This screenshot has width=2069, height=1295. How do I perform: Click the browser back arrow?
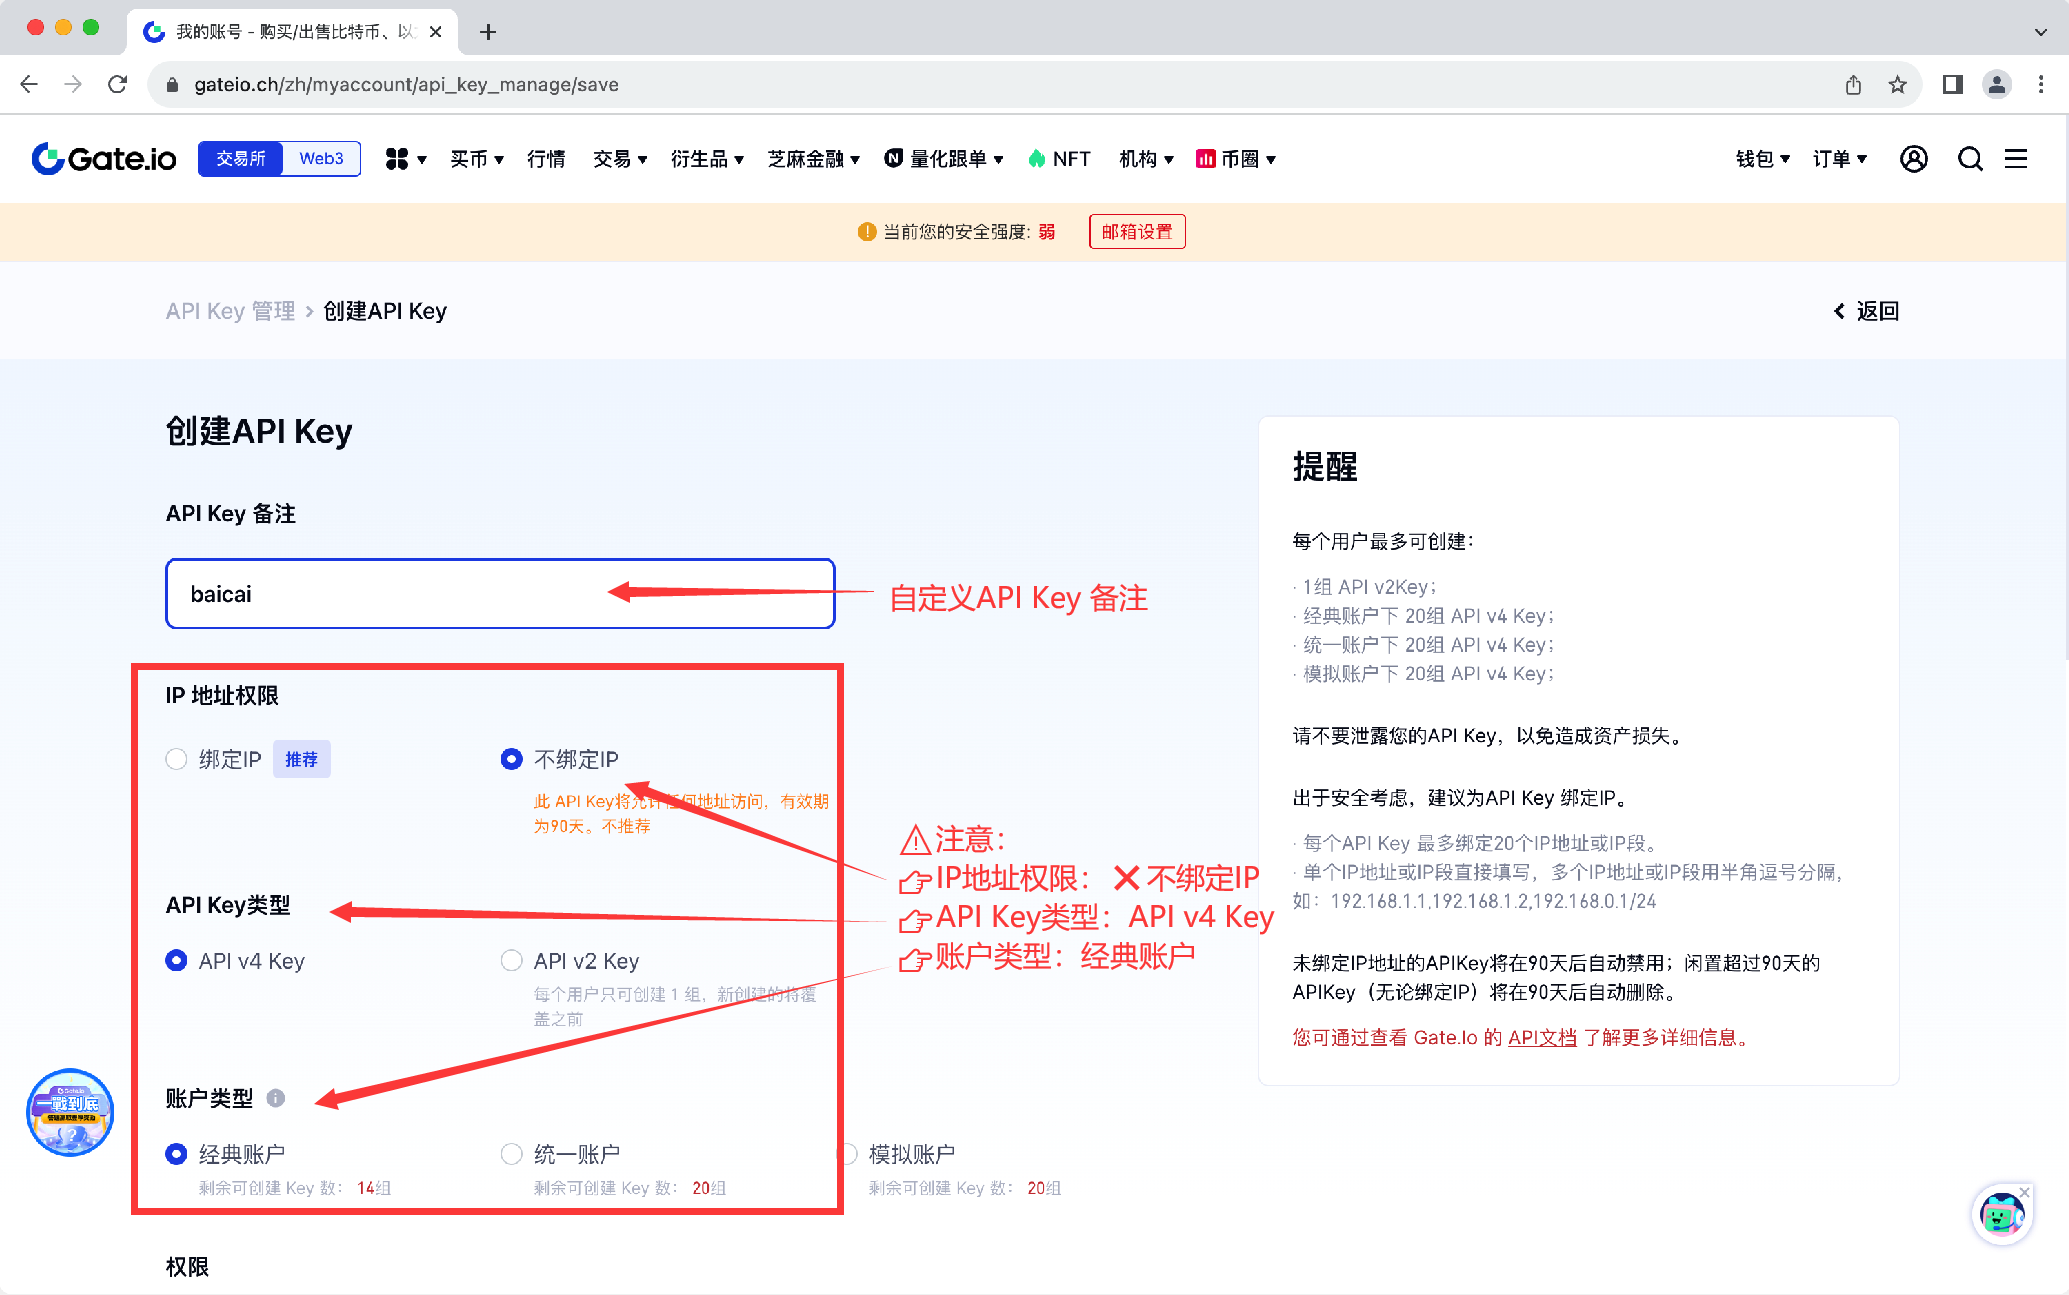[x=29, y=85]
